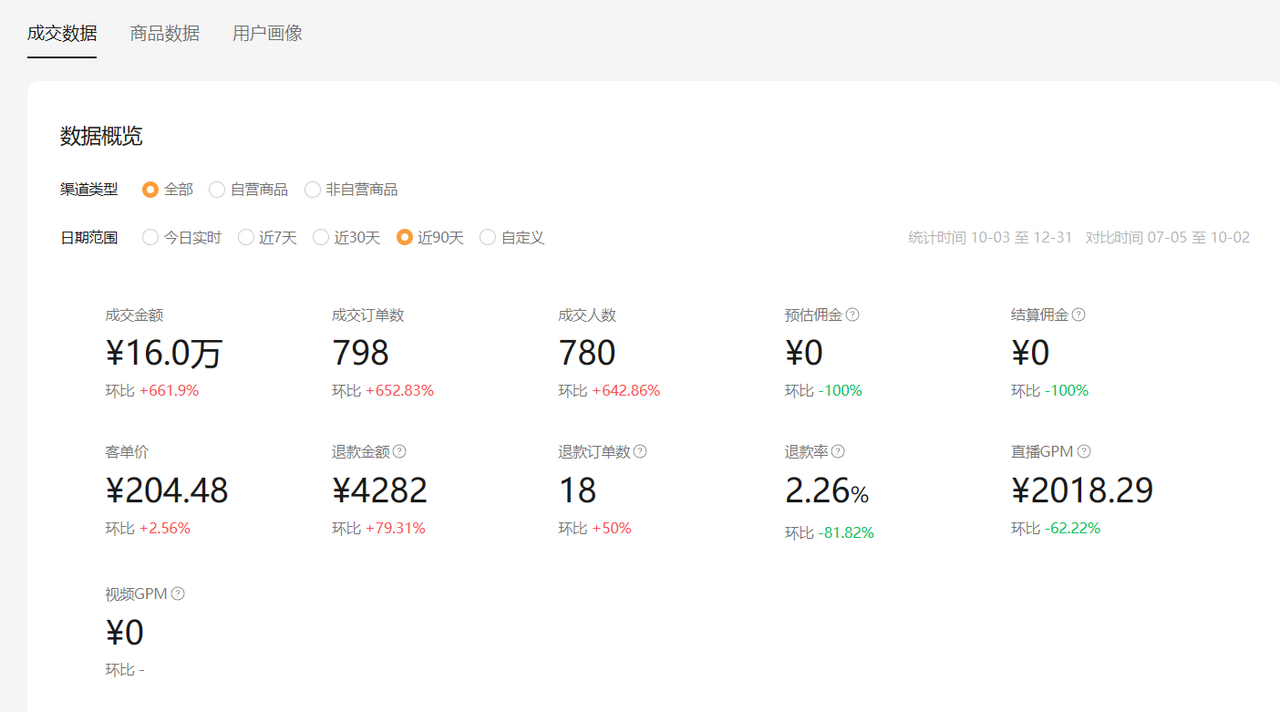This screenshot has height=712, width=1280.
Task: Select 今日实时 date range
Action: (151, 238)
